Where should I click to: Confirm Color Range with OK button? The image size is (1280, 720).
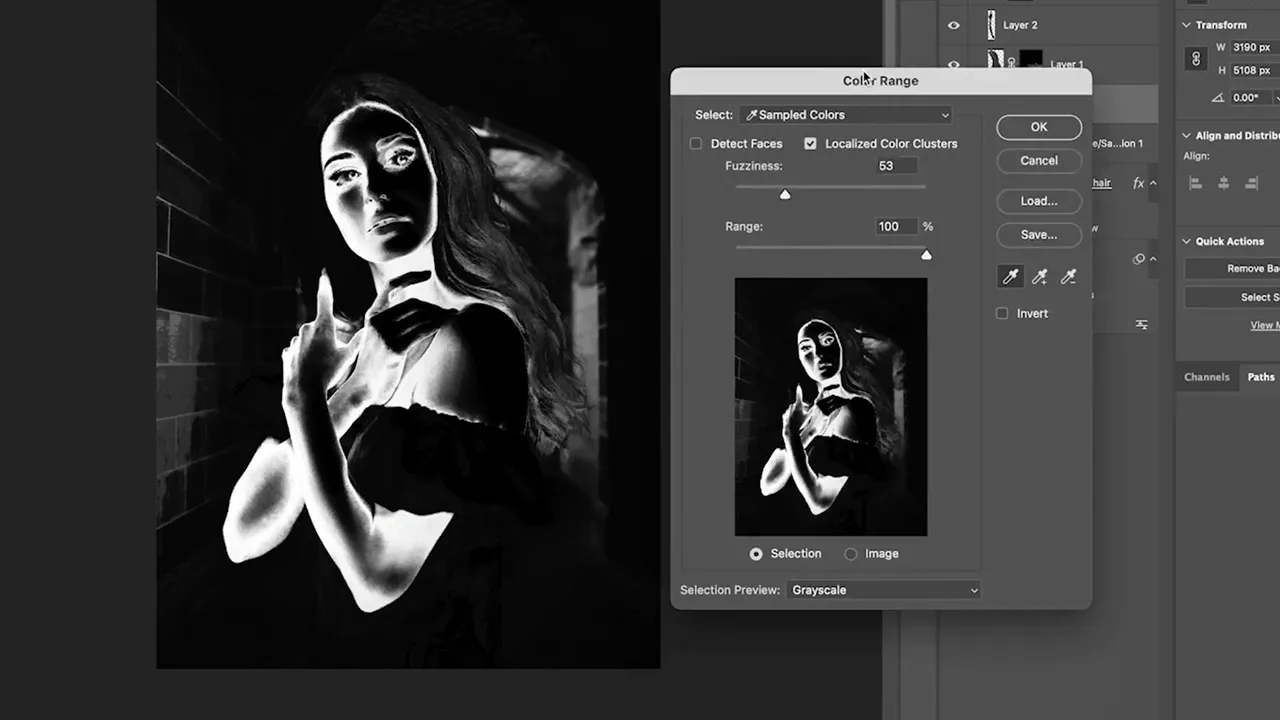(1039, 127)
